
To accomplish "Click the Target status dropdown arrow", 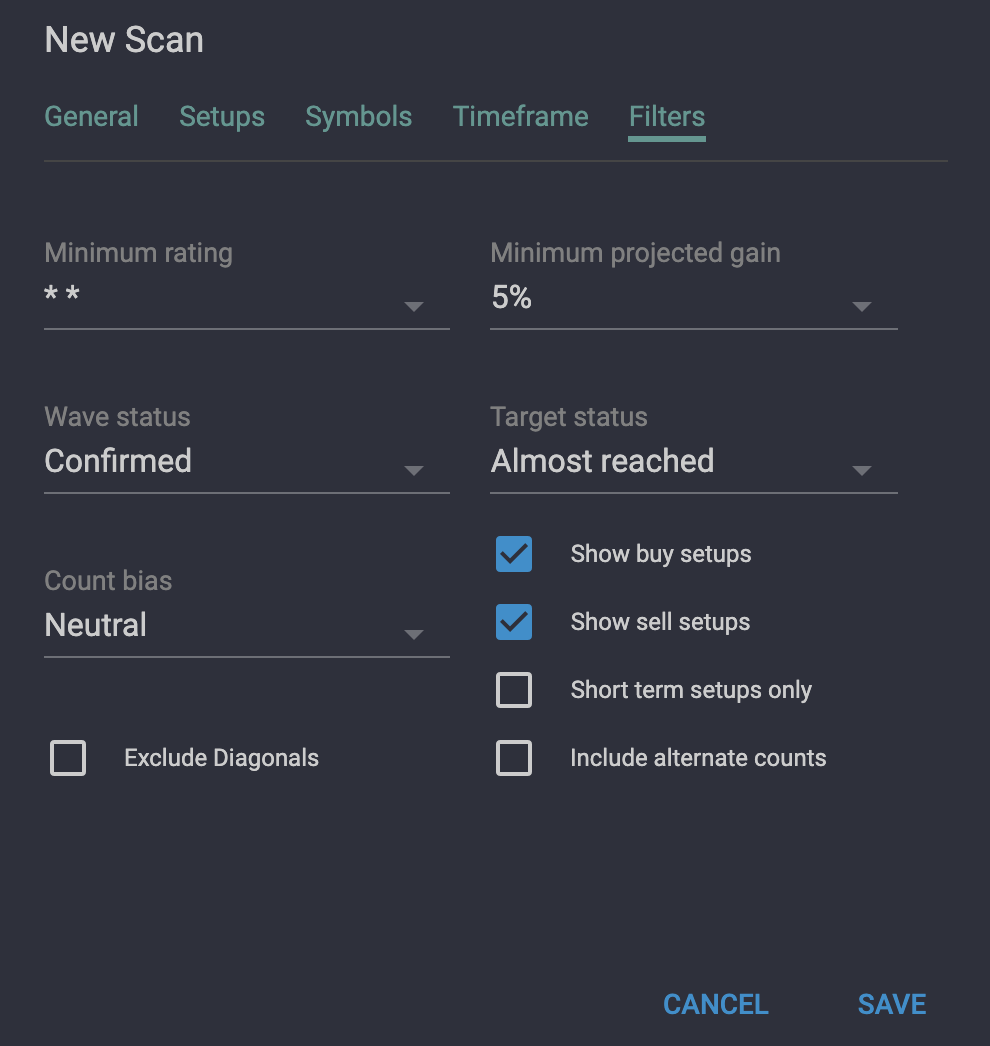I will [x=861, y=471].
